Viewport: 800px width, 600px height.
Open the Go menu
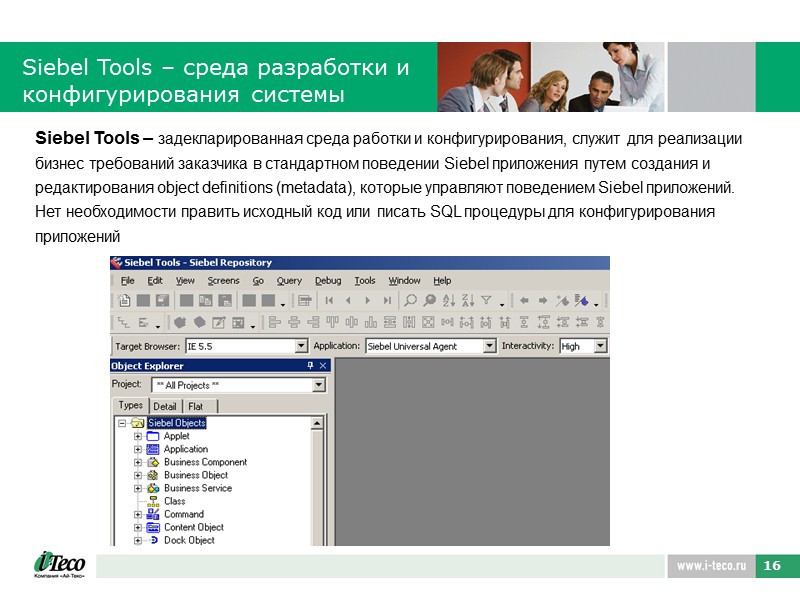pyautogui.click(x=258, y=281)
